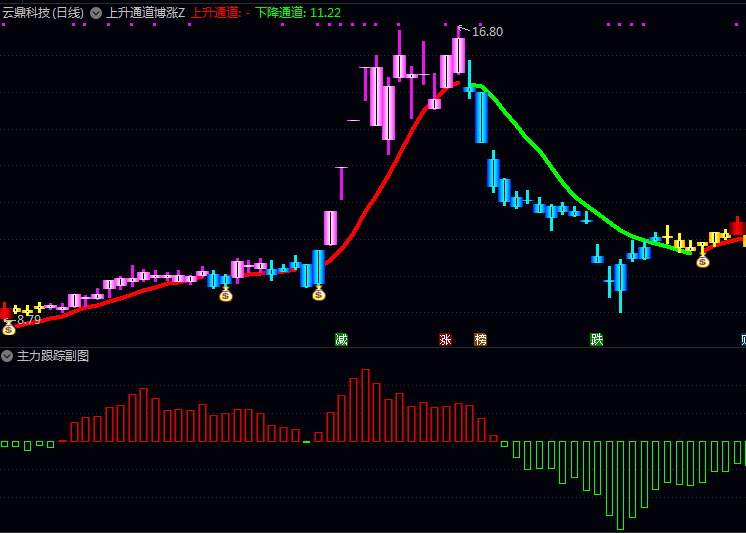Image resolution: width=746 pixels, height=533 pixels.
Task: Open dropdown next to 云鼎科技(日线)
Action: coord(95,13)
